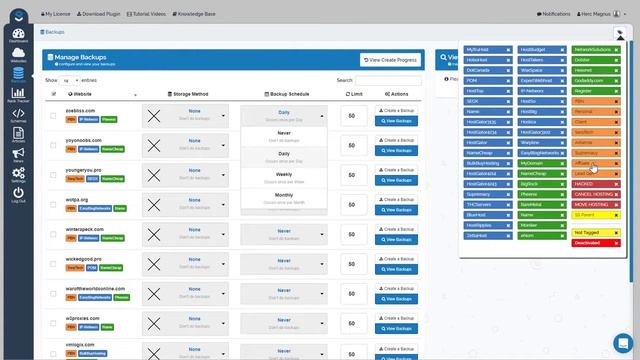Focus the Search input field

click(388, 80)
